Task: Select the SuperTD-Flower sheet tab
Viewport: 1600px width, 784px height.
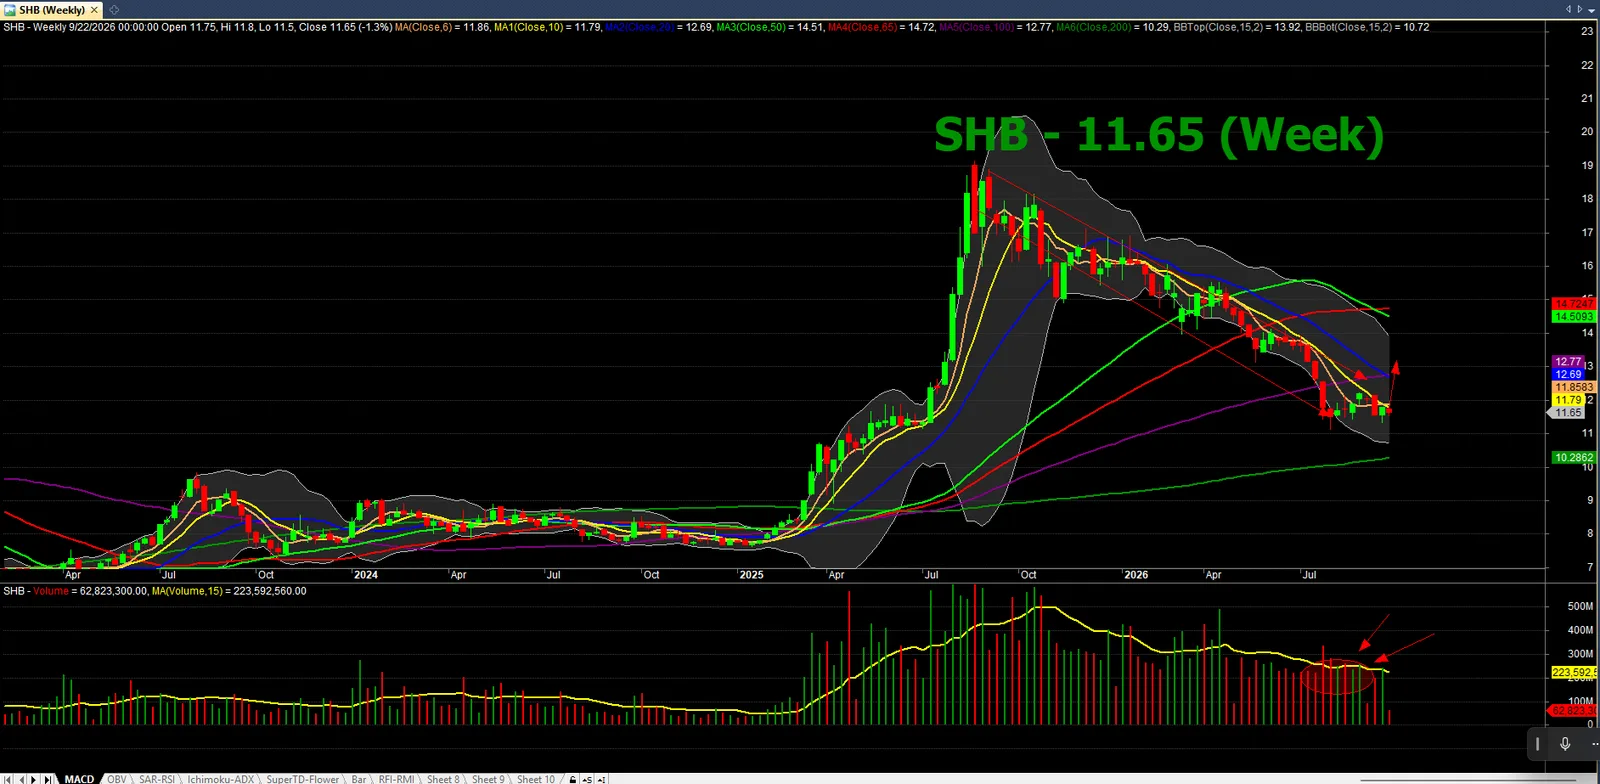Action: click(x=303, y=779)
